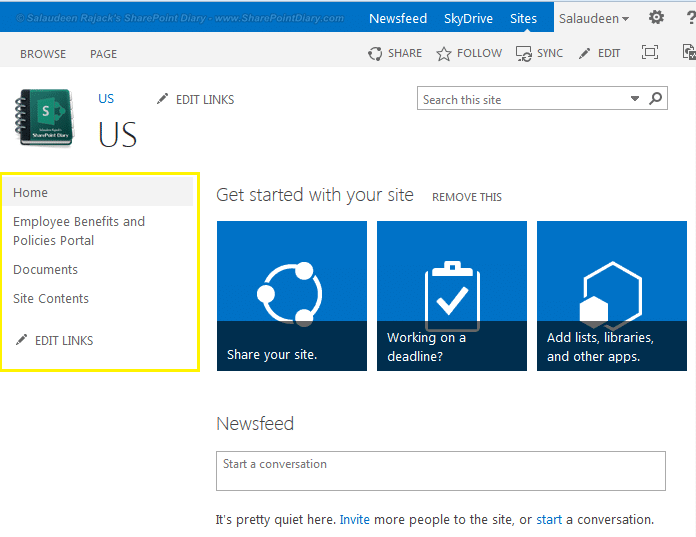Click the FOLLOW ribbon label

tap(479, 53)
